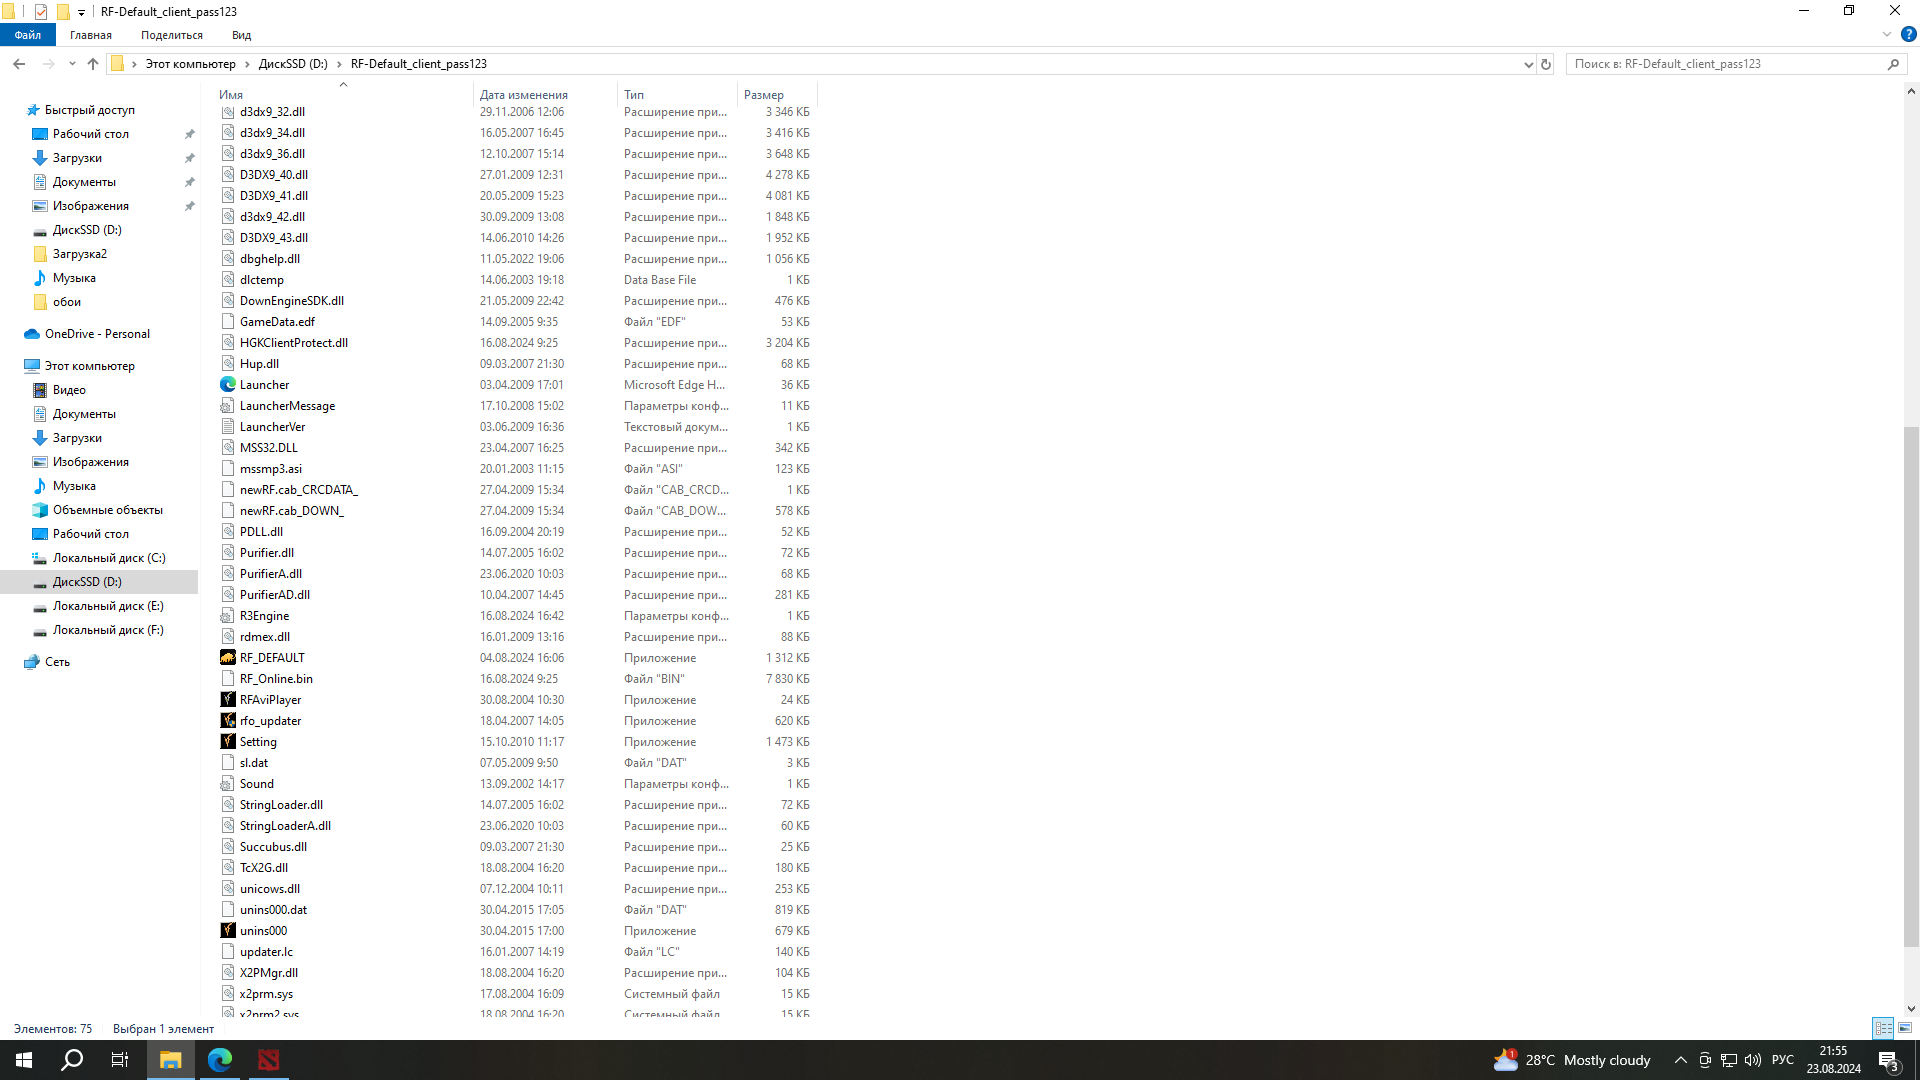The image size is (1920, 1080).
Task: Open the Файл ribbon tab
Action: point(28,35)
